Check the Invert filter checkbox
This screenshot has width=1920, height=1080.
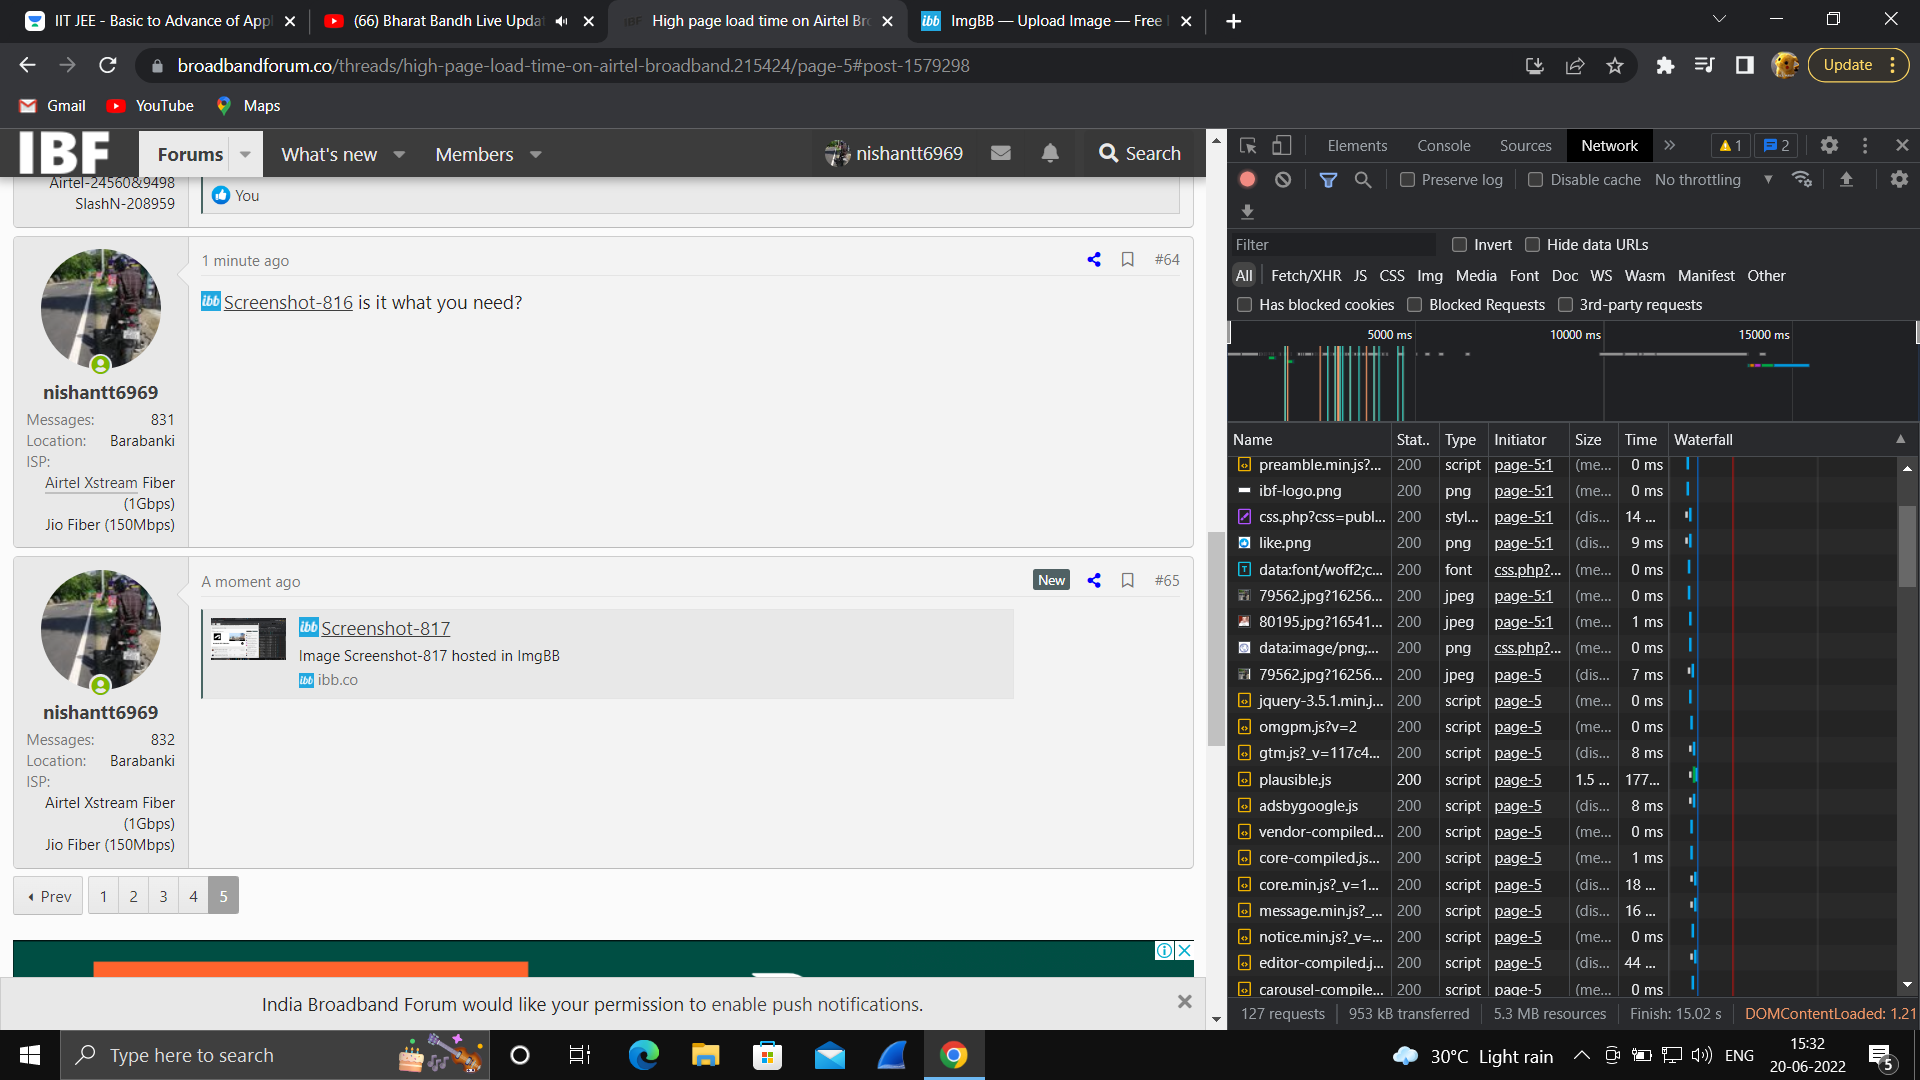[x=1459, y=245]
